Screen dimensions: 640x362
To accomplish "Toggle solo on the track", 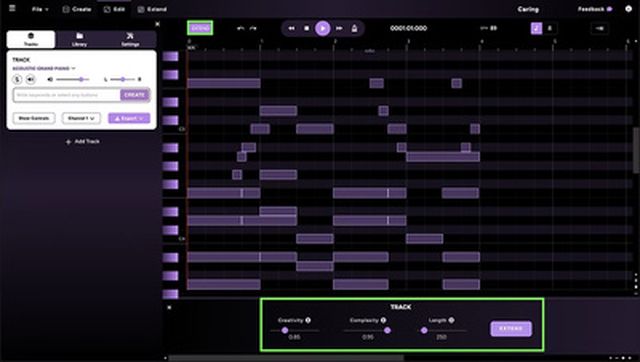I will click(x=17, y=79).
